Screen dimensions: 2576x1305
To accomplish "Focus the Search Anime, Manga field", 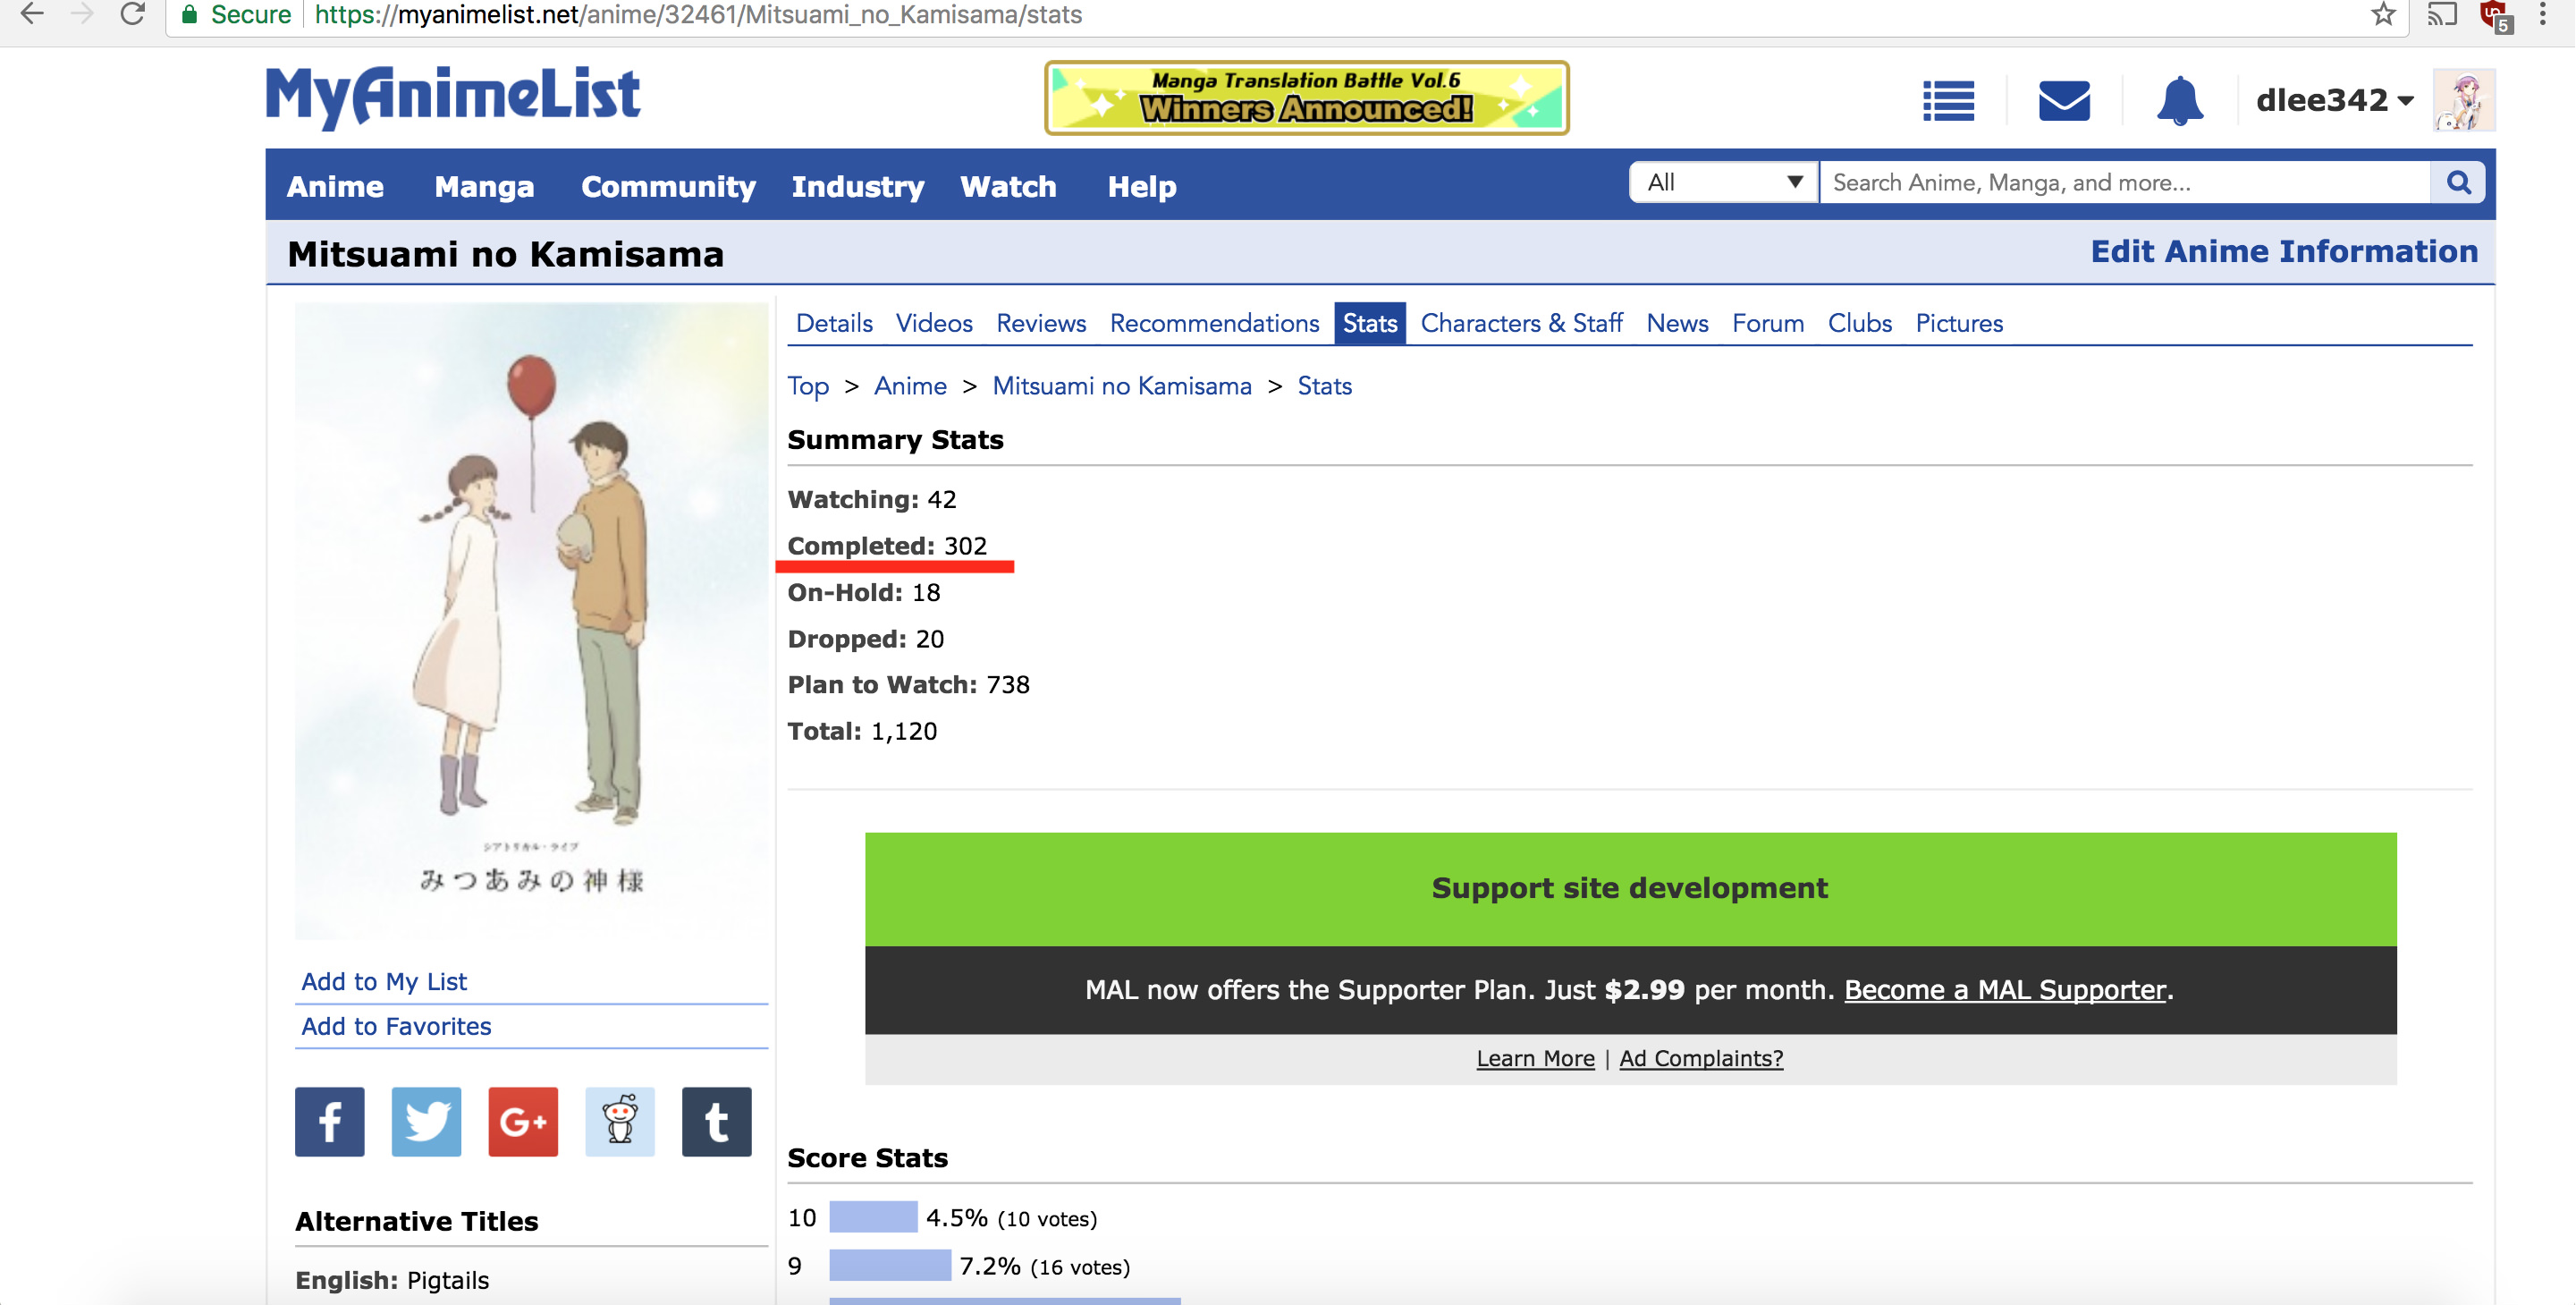I will 2125,183.
